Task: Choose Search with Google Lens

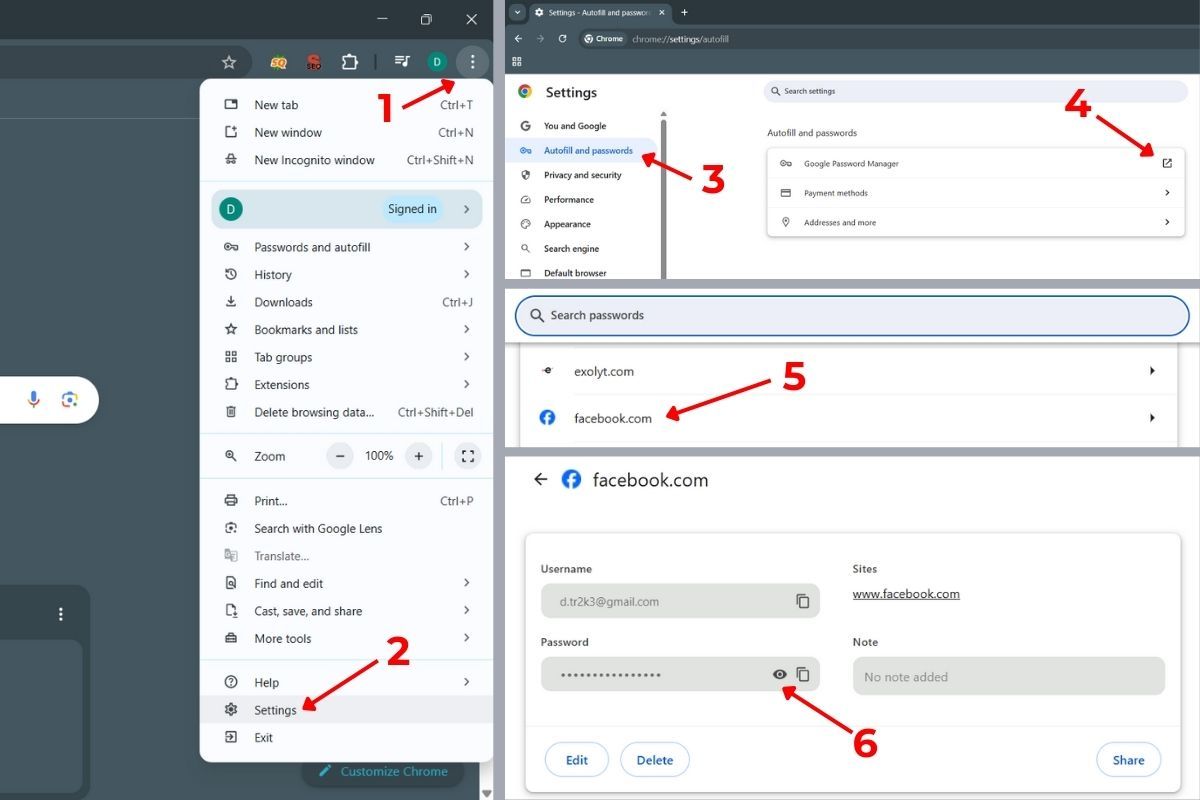Action: 347,528
